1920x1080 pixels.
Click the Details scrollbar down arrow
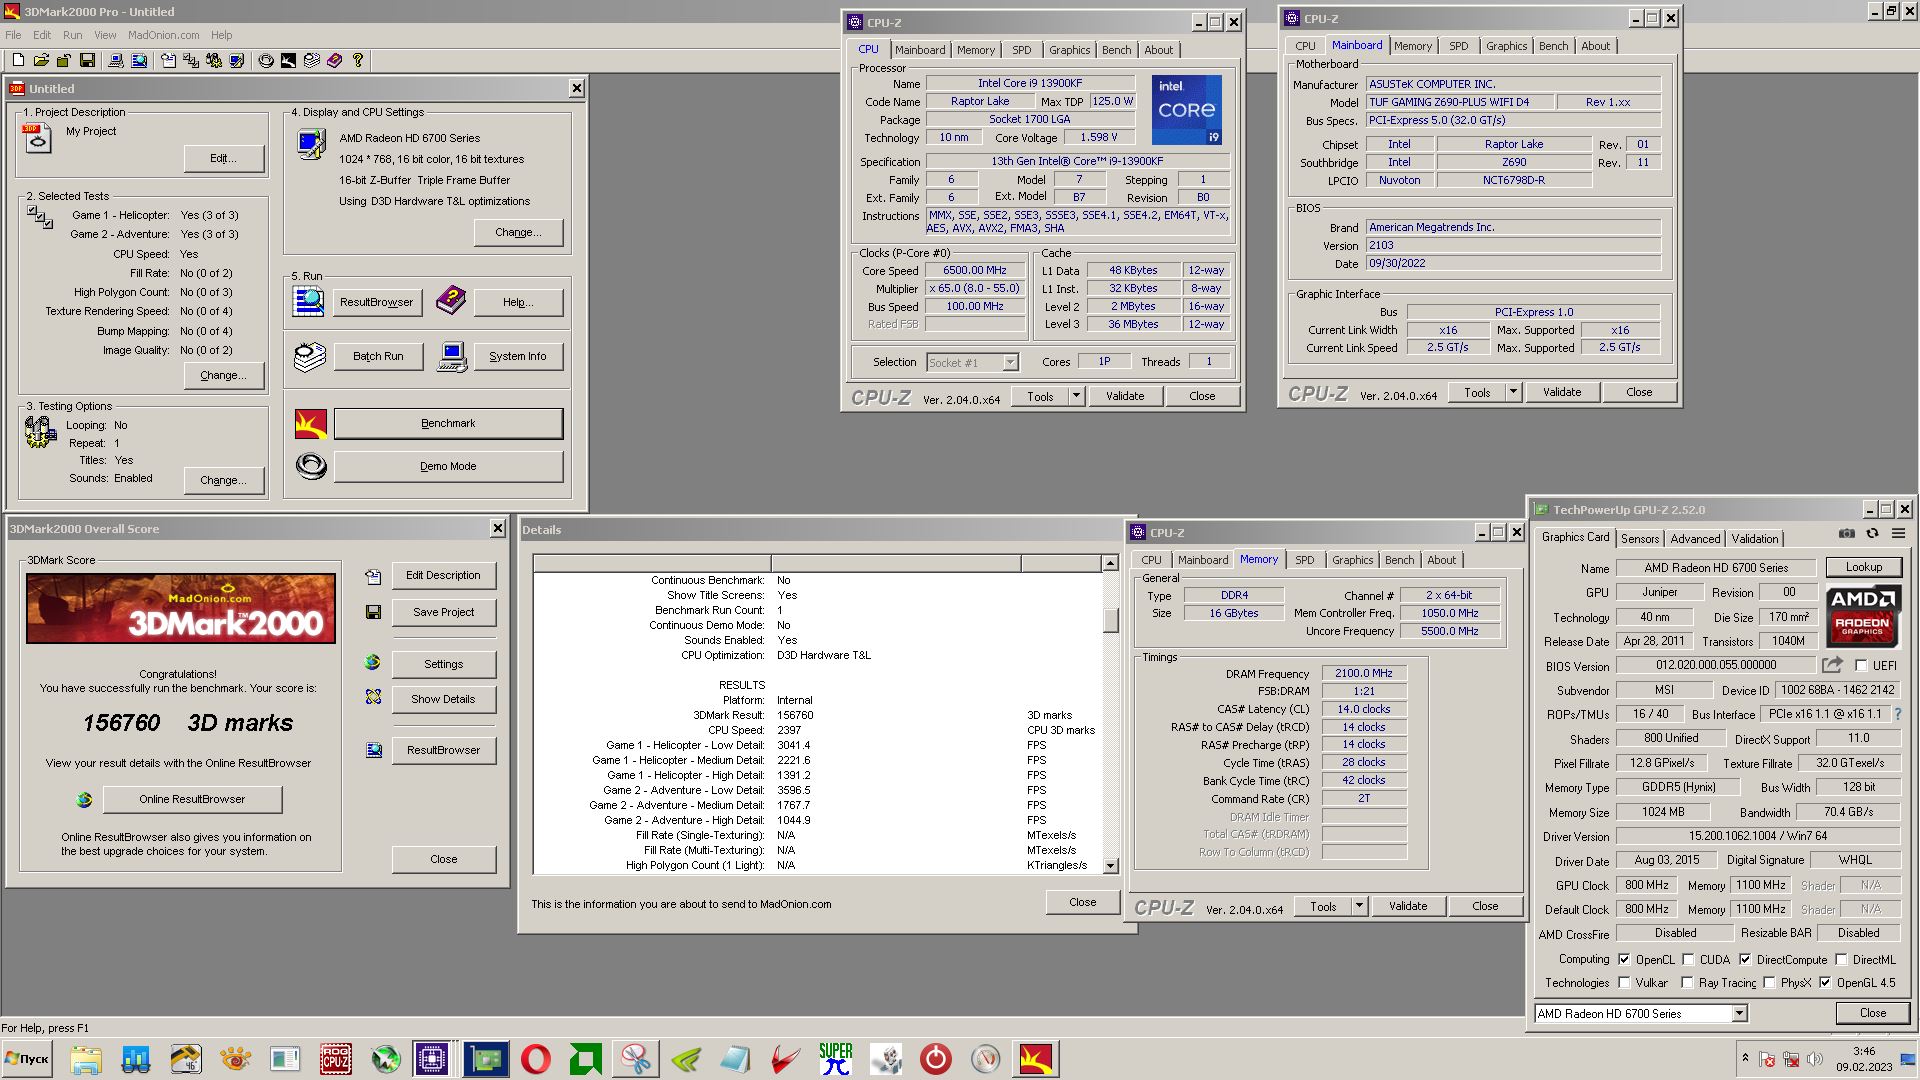click(1110, 865)
